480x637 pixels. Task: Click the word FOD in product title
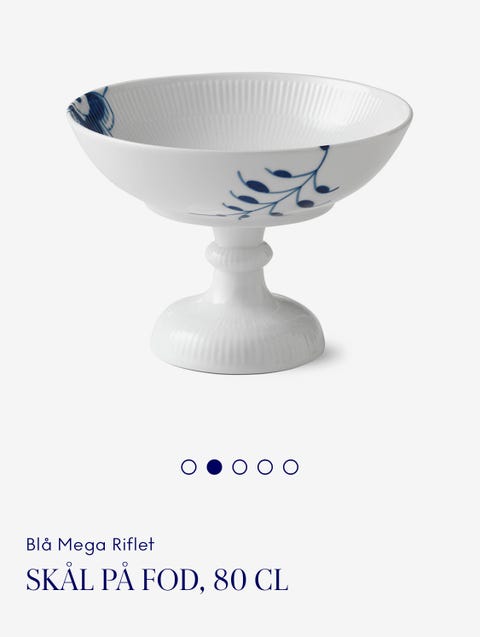tap(171, 580)
